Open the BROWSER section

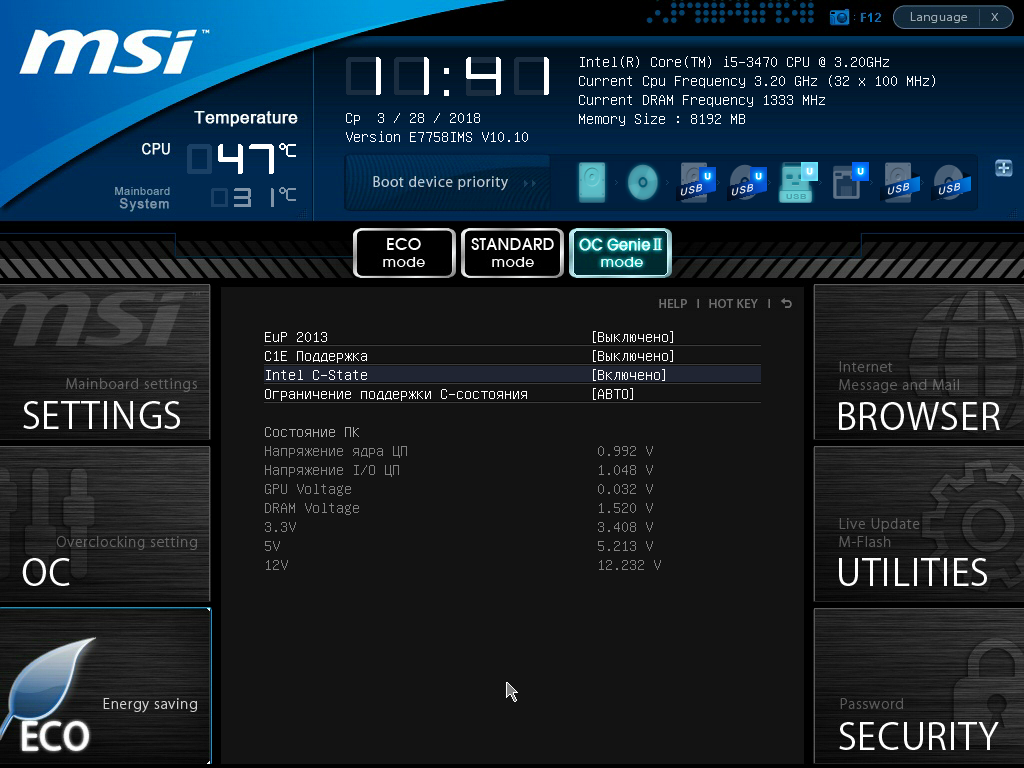coord(918,362)
